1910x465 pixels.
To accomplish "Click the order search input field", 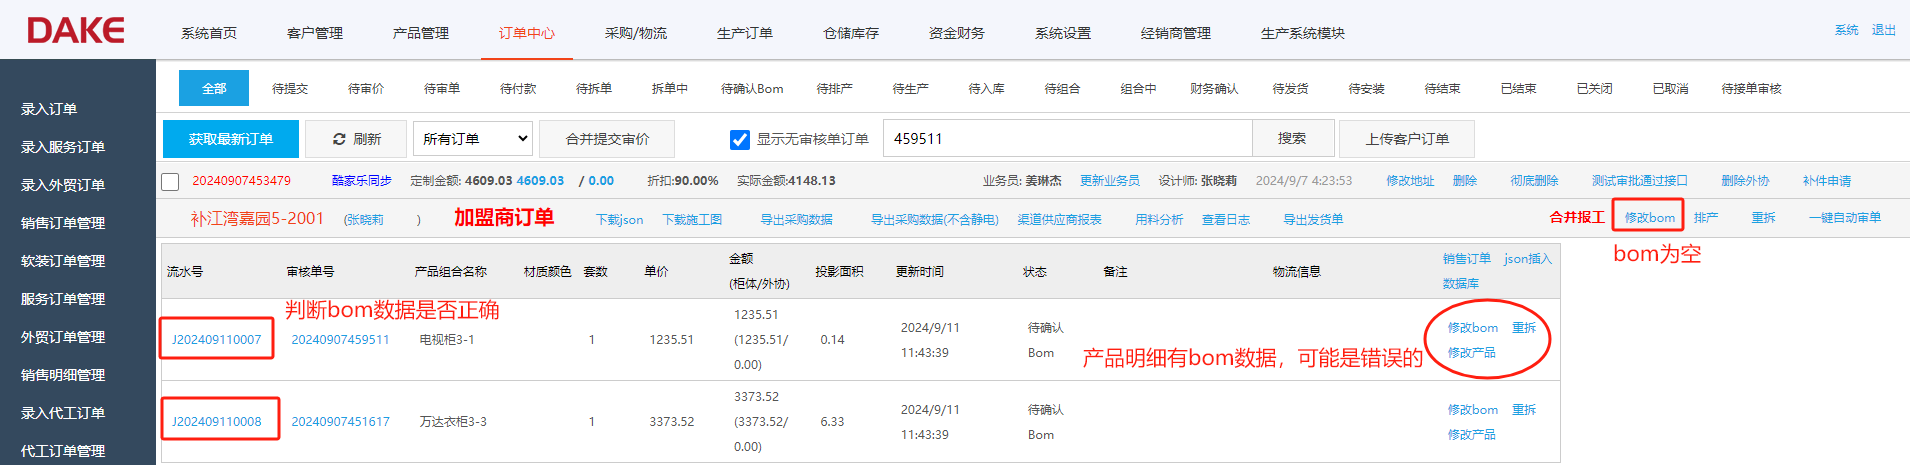I will pos(1066,139).
